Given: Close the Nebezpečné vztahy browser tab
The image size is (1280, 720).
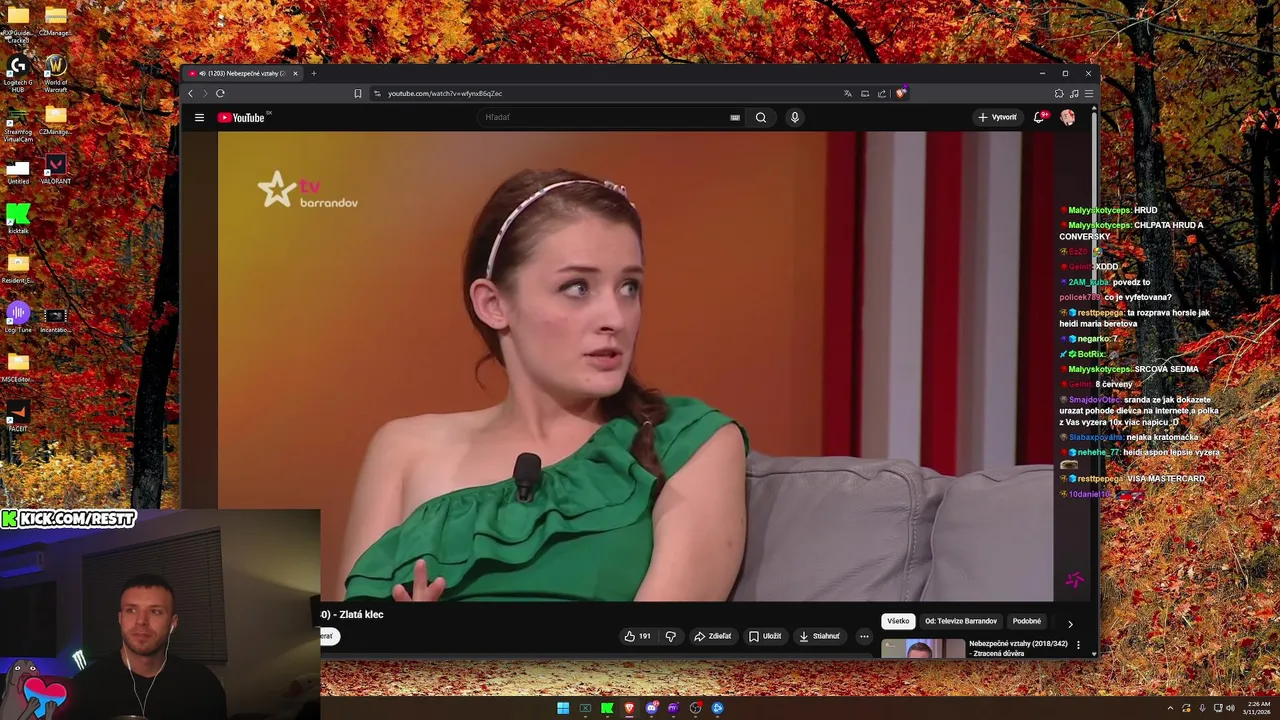Looking at the screenshot, I should pos(295,73).
